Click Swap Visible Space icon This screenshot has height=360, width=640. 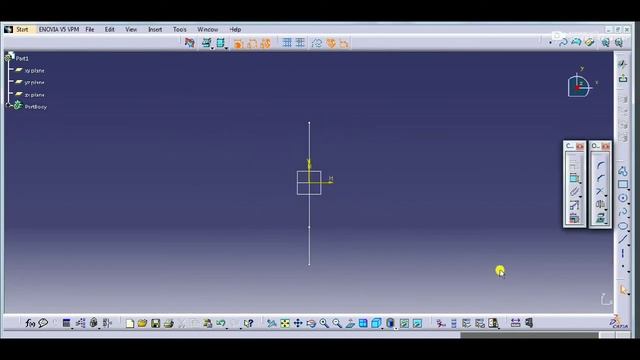pyautogui.click(x=417, y=323)
